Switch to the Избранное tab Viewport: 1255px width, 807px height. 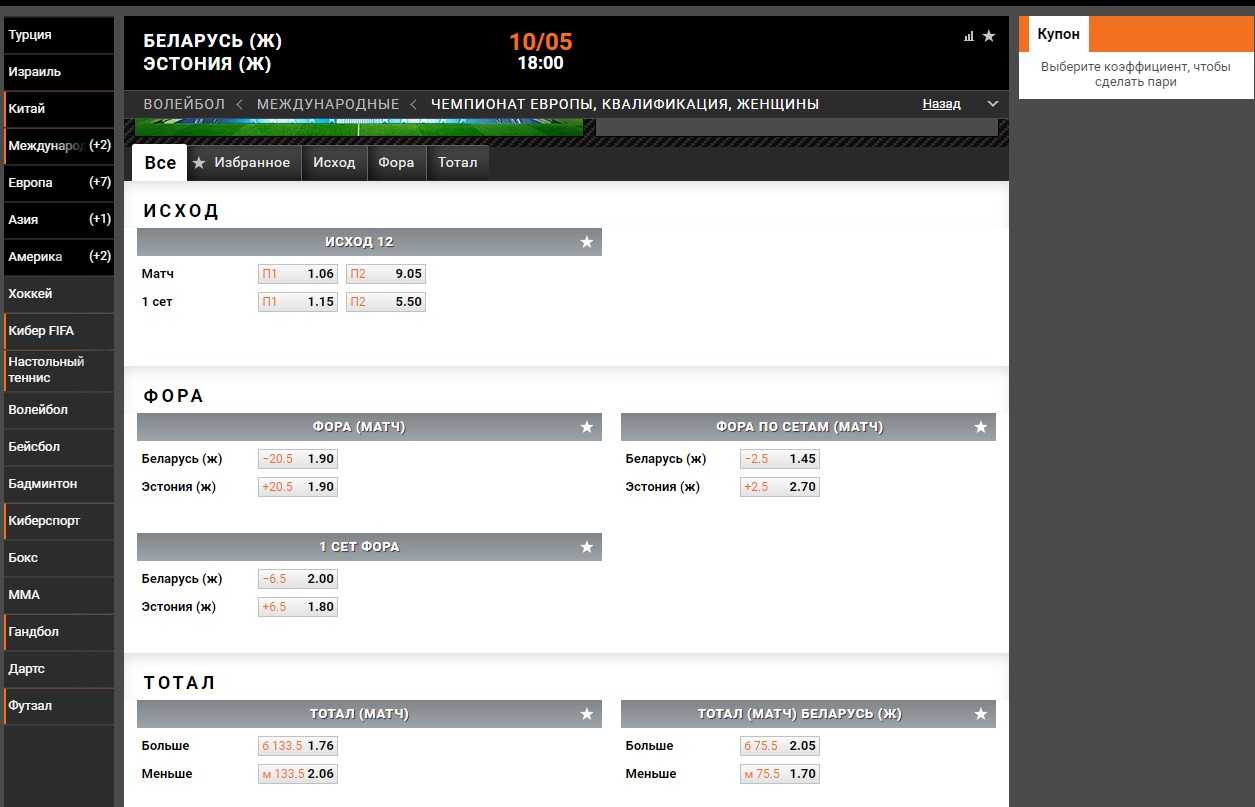click(x=245, y=163)
